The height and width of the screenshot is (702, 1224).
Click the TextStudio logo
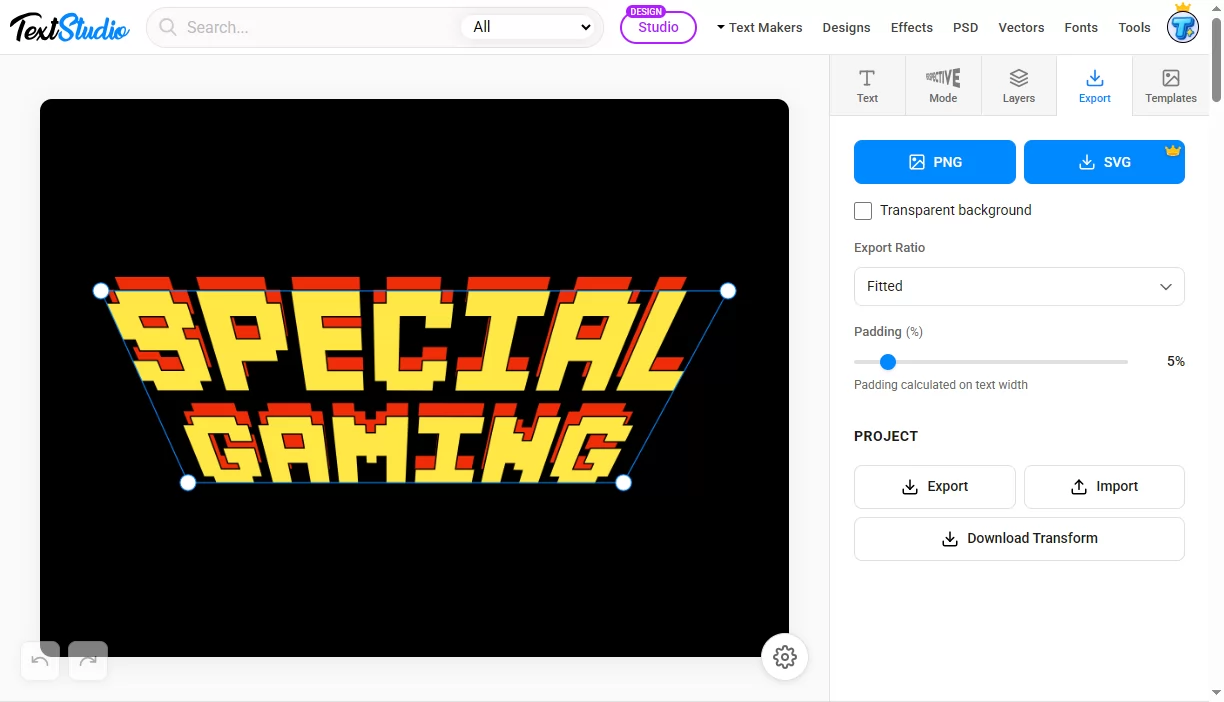[x=70, y=27]
